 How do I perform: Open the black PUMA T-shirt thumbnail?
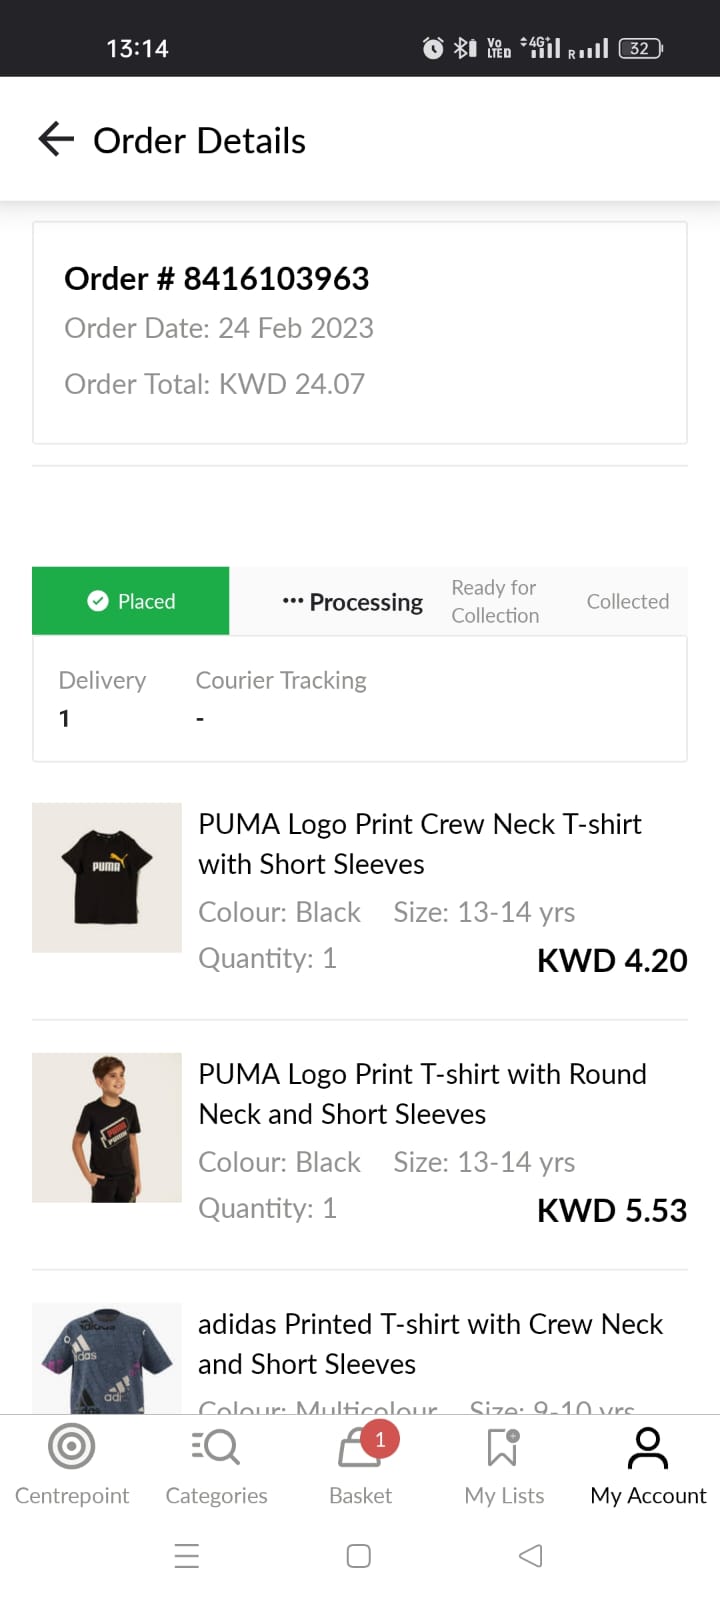pyautogui.click(x=107, y=877)
